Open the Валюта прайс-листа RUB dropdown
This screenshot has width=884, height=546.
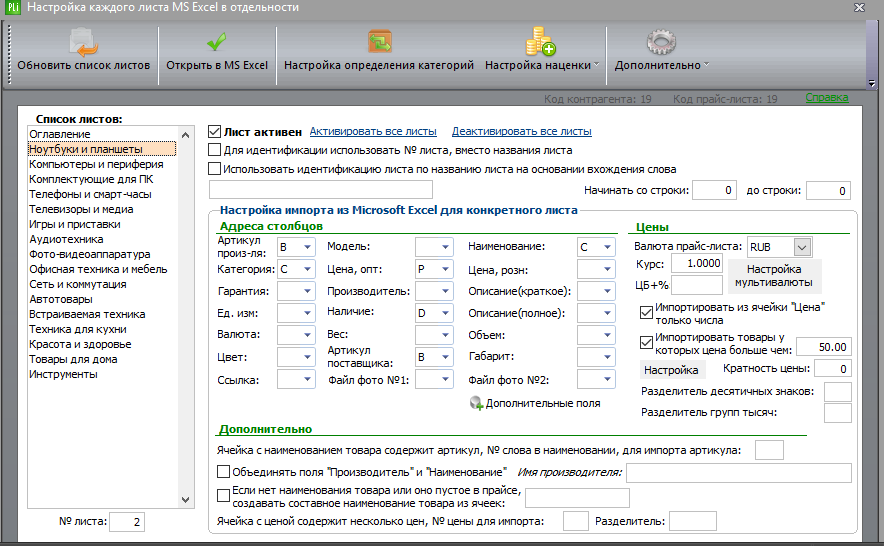pos(802,247)
